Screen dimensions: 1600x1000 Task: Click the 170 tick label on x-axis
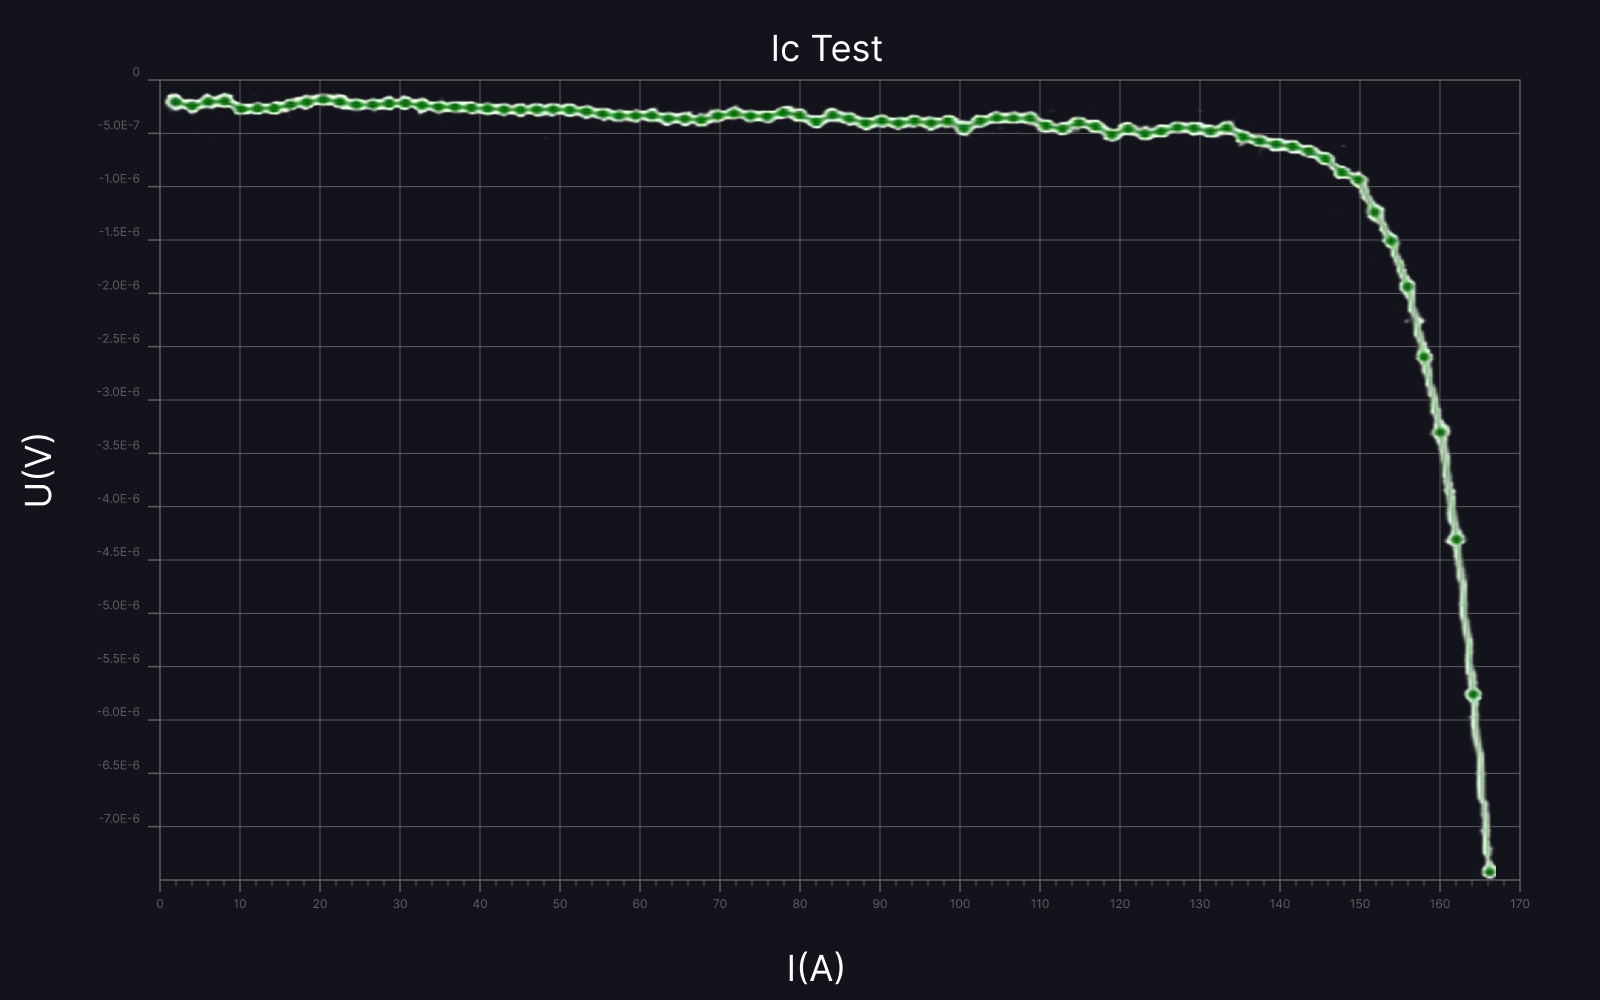1519,904
